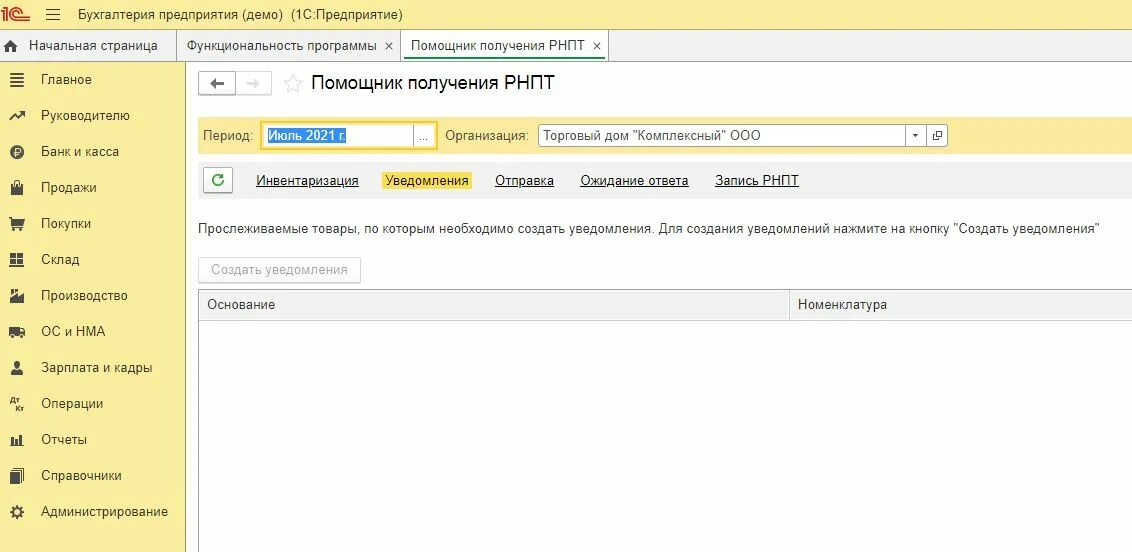Switch to Функциональность программы tab
Screen dimensions: 1132x552
tap(289, 46)
